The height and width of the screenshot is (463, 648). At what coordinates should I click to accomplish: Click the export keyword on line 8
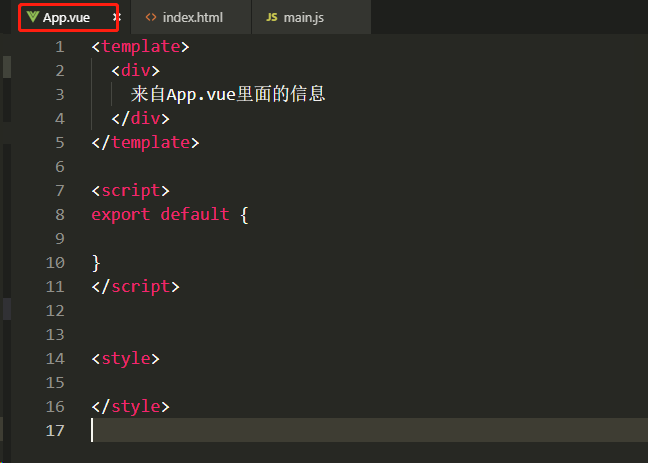[x=121, y=215]
